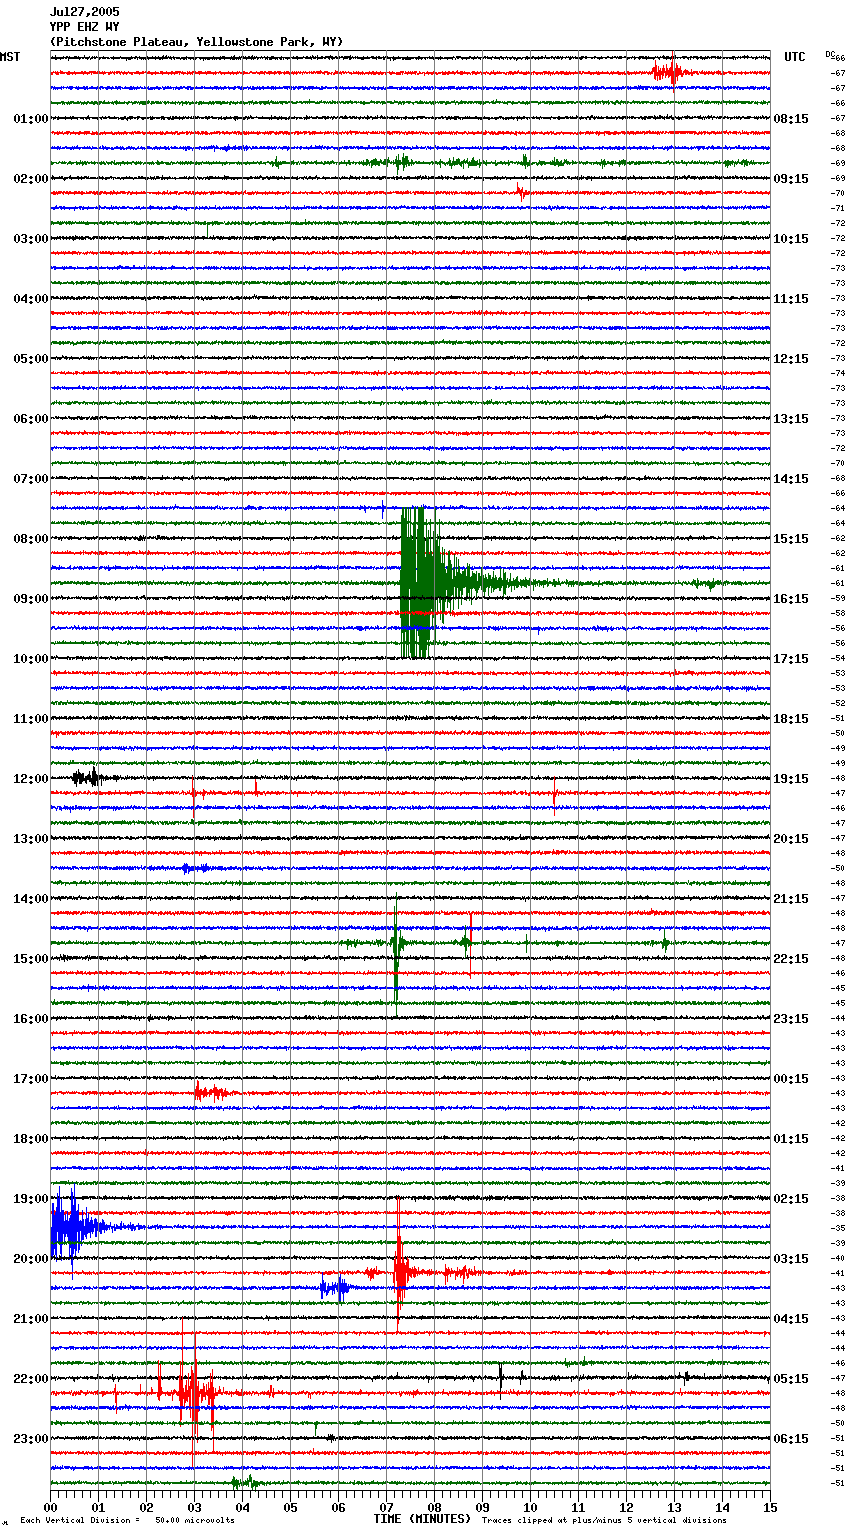This screenshot has height=1534, width=850.
Task: Click the 08:15 UTC time label
Action: tap(791, 119)
